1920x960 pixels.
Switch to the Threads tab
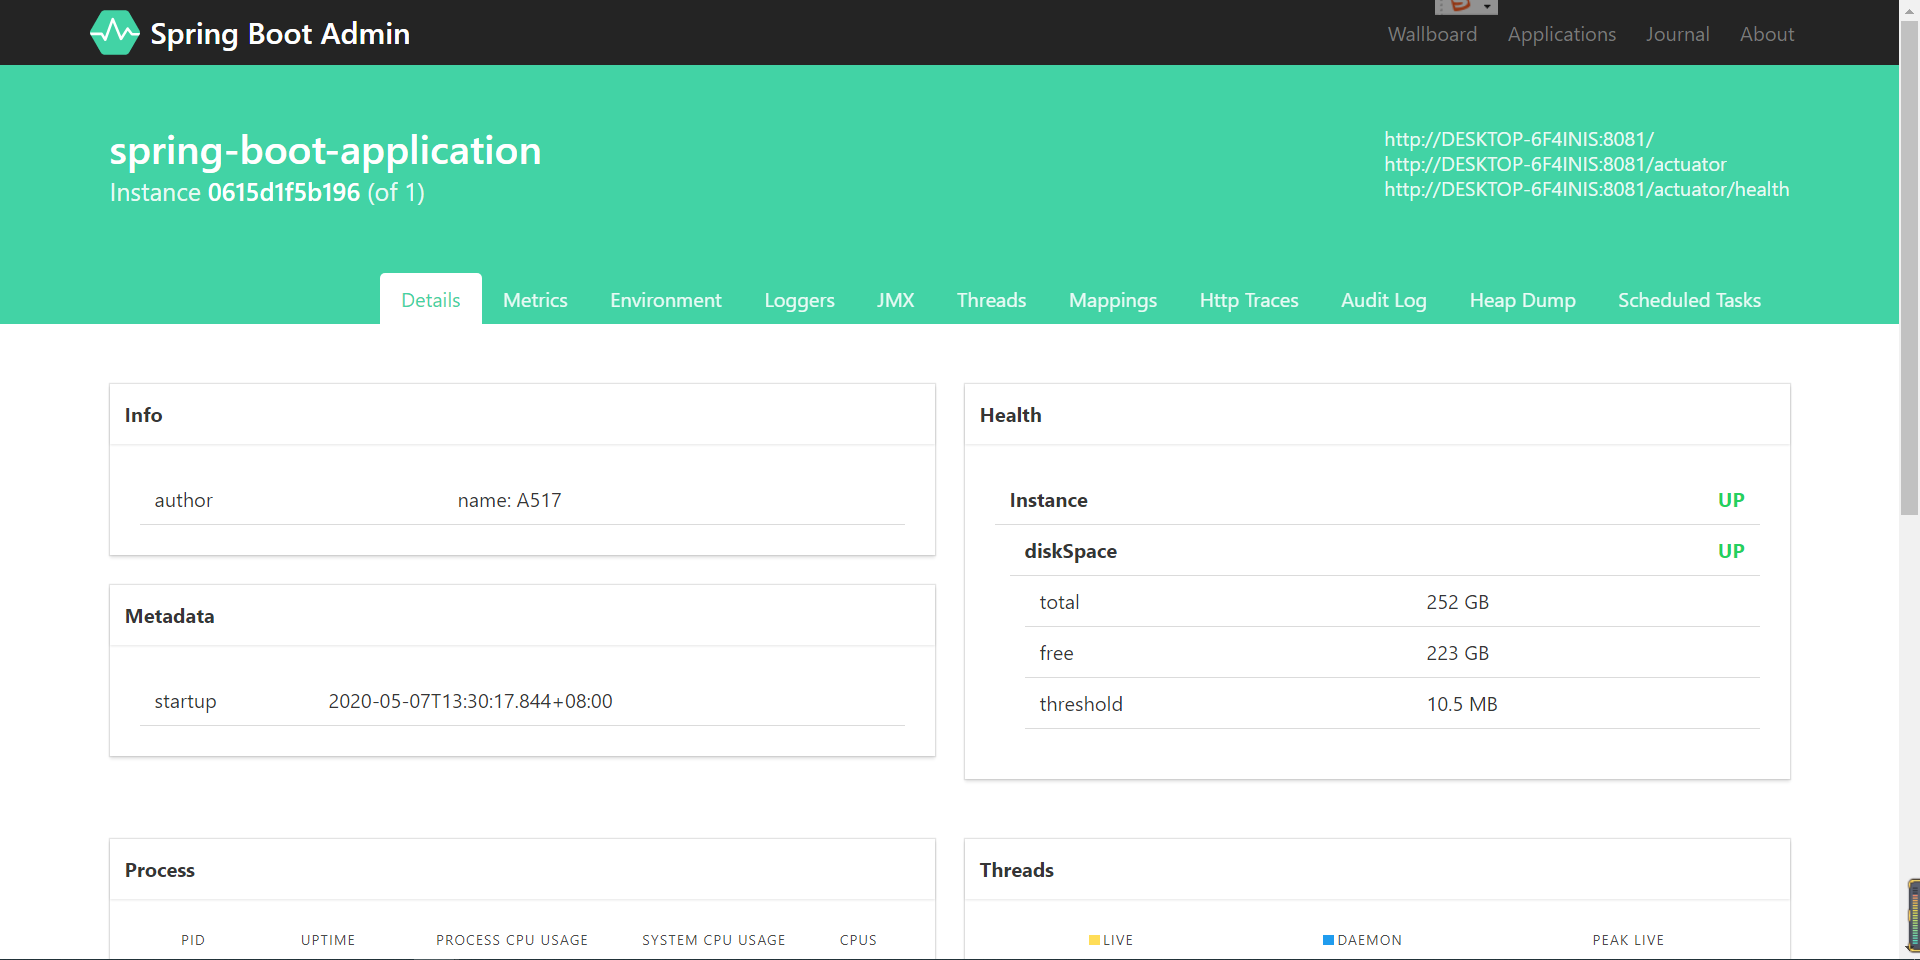991,300
